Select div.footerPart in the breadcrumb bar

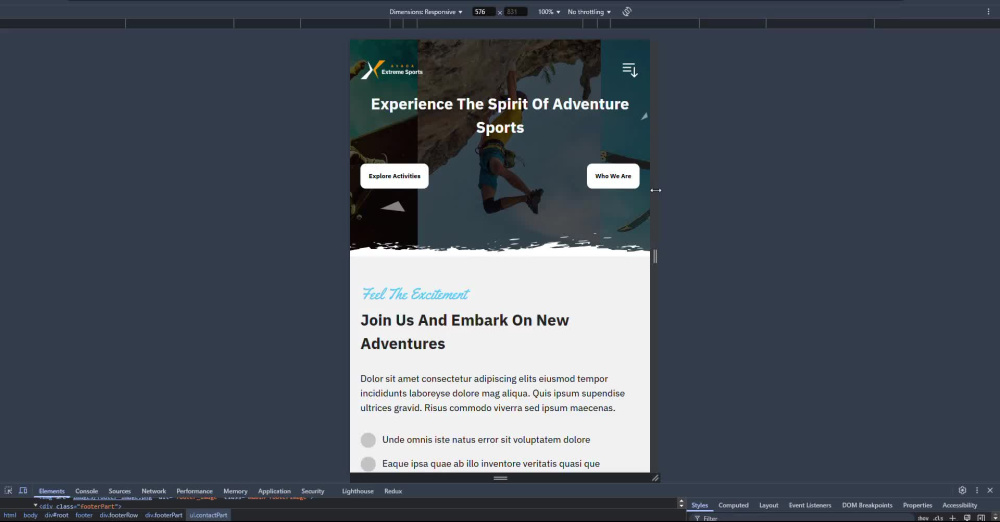pyautogui.click(x=163, y=515)
